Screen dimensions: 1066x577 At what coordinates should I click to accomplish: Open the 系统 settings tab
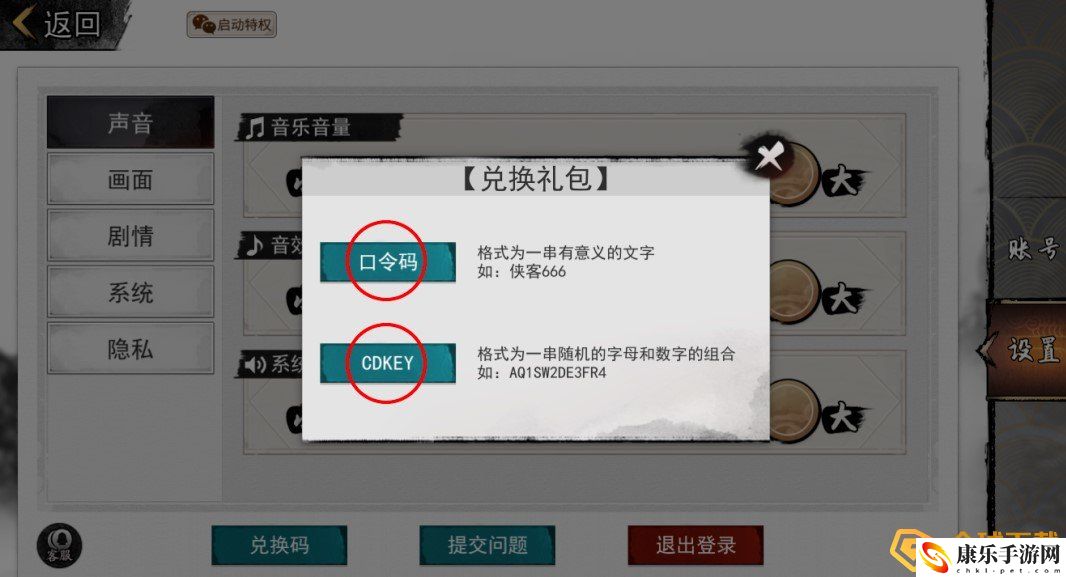coord(131,292)
